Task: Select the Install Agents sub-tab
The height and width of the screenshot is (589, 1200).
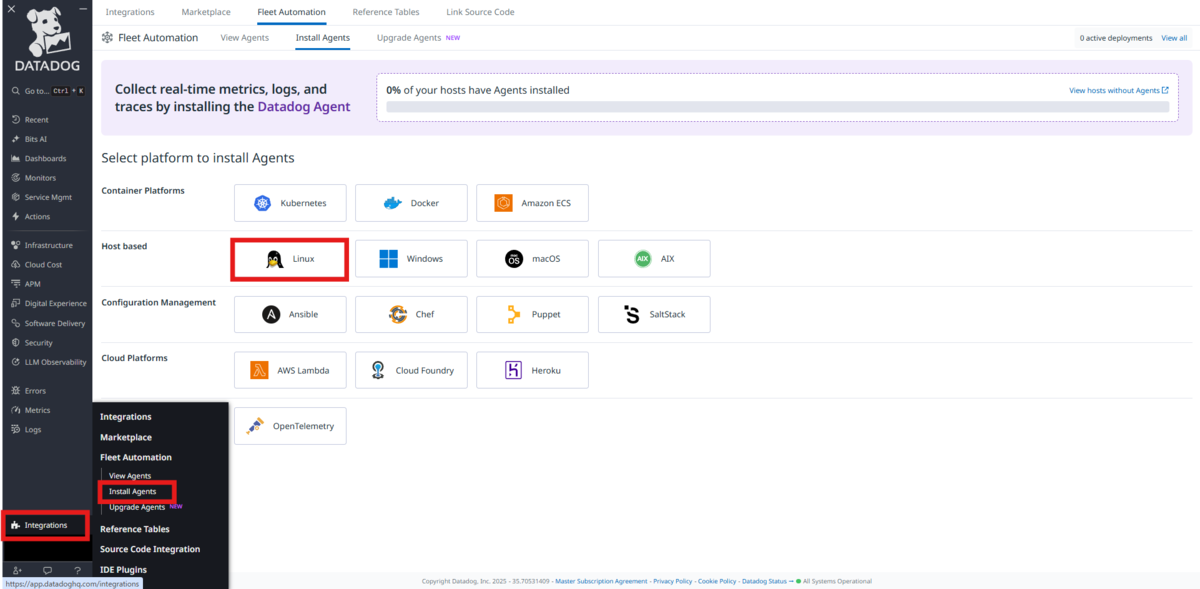Action: (x=323, y=38)
